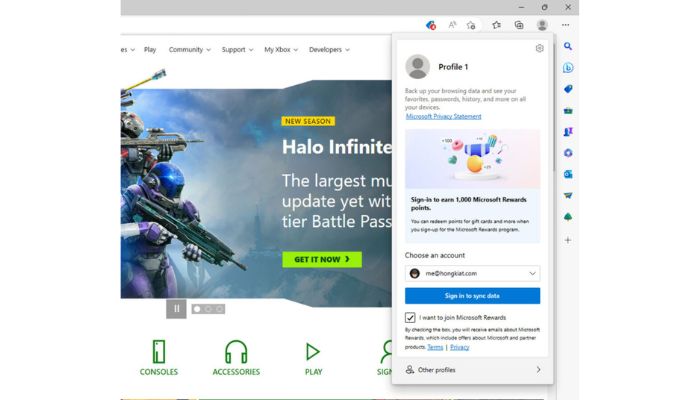
Task: Click the Read aloud icon
Action: [452, 25]
